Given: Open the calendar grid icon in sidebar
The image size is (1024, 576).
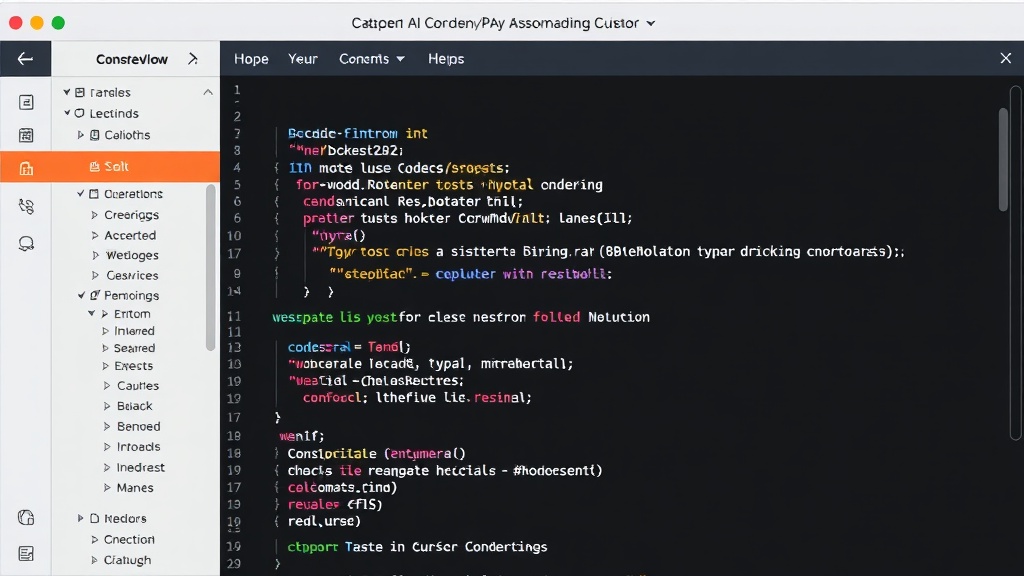Looking at the screenshot, I should [26, 135].
